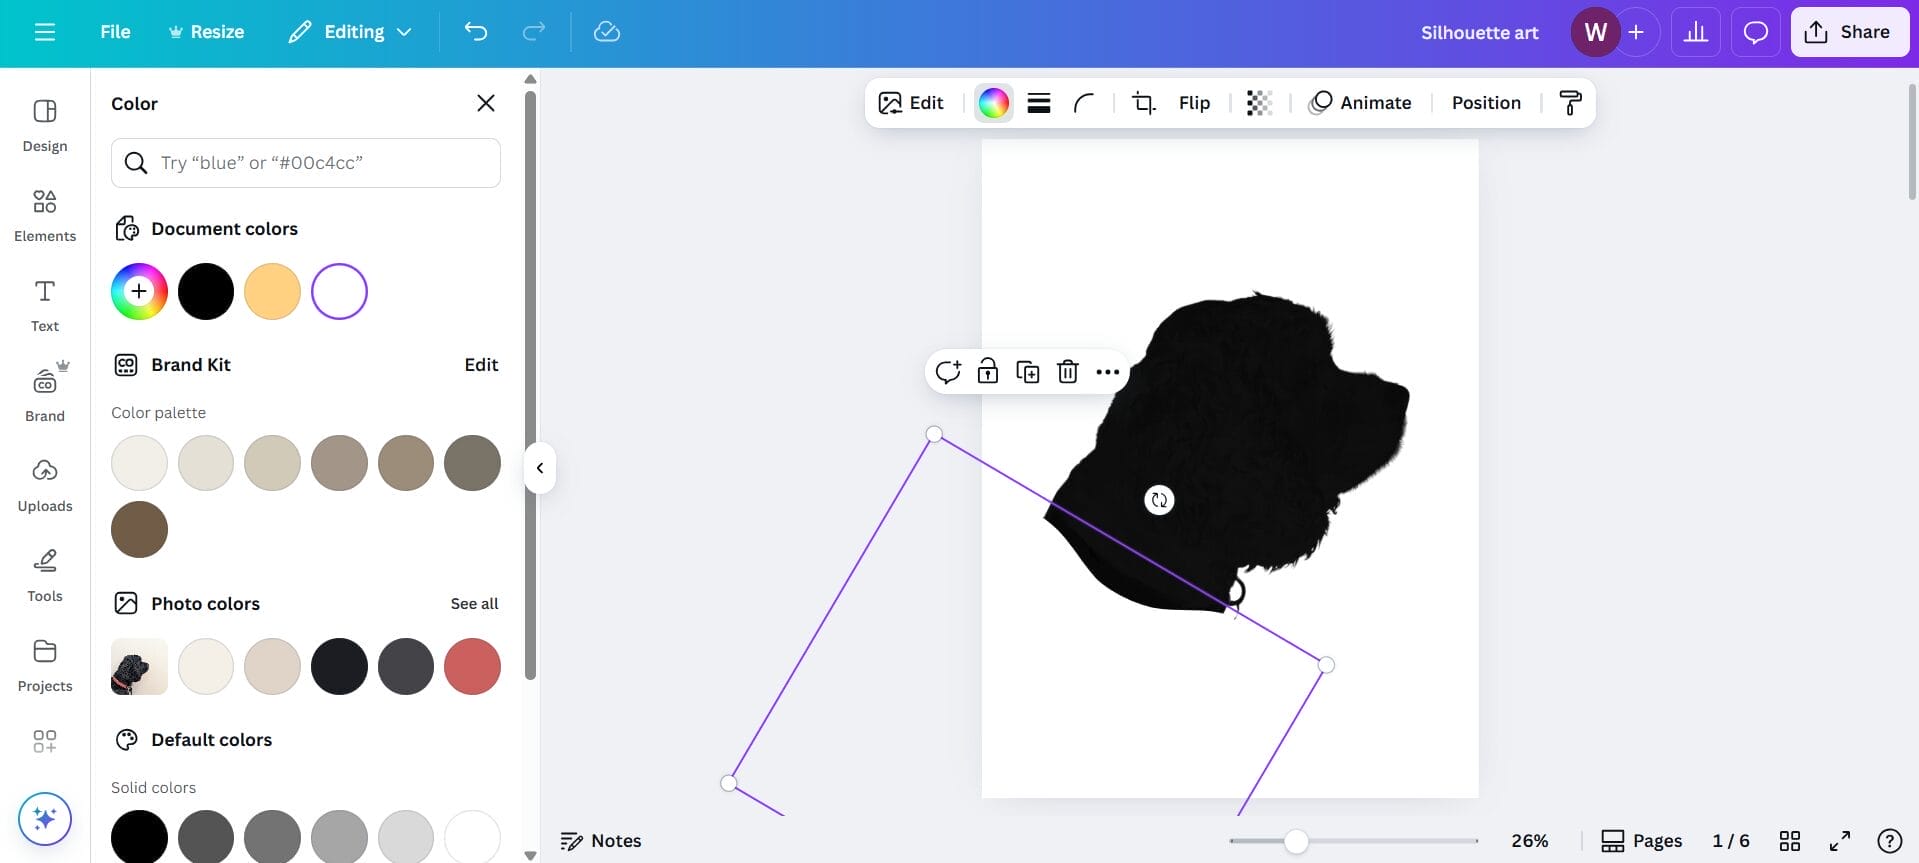Check the cloud save status icon

point(607,32)
